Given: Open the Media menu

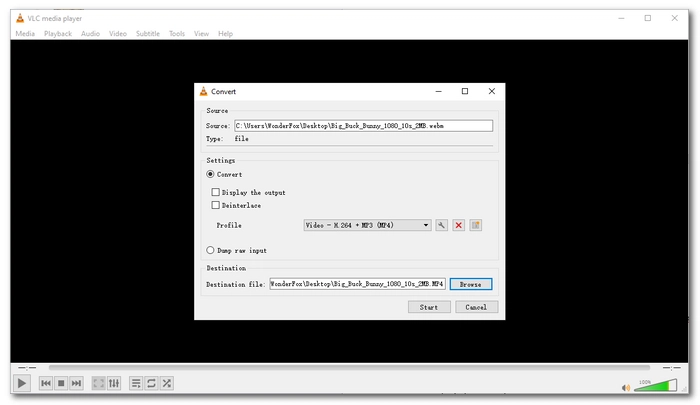Looking at the screenshot, I should [x=25, y=33].
